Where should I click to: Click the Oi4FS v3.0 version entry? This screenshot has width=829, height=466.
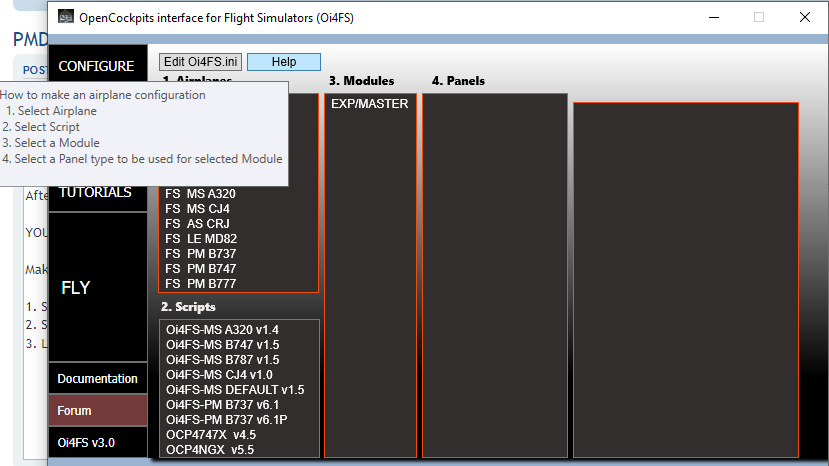point(98,442)
